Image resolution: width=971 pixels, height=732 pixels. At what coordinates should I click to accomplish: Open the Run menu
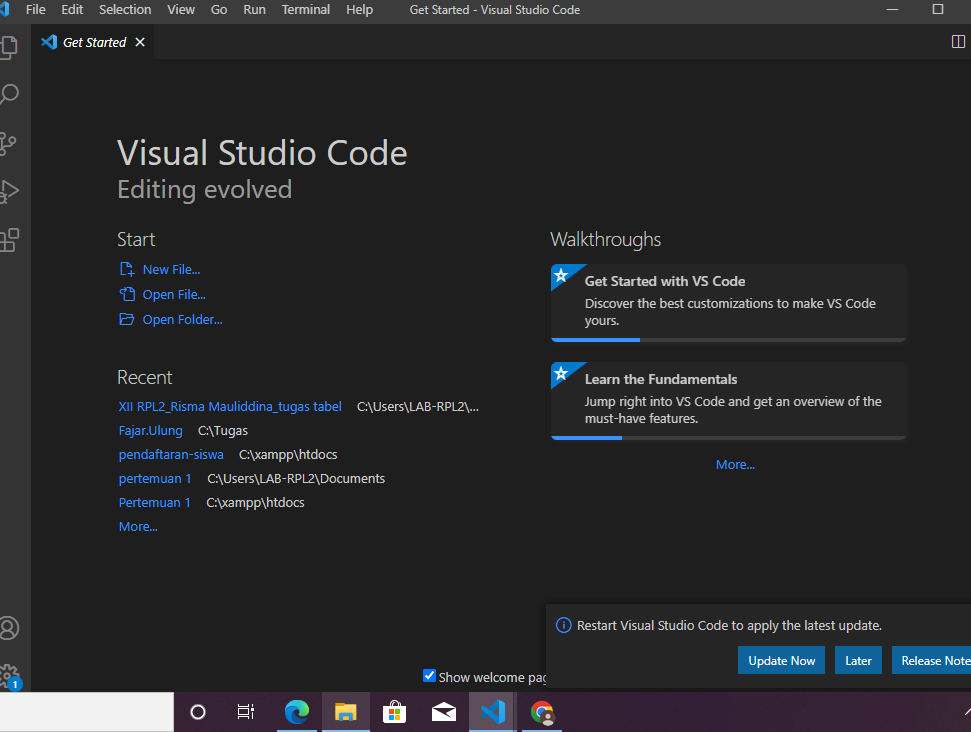255,10
